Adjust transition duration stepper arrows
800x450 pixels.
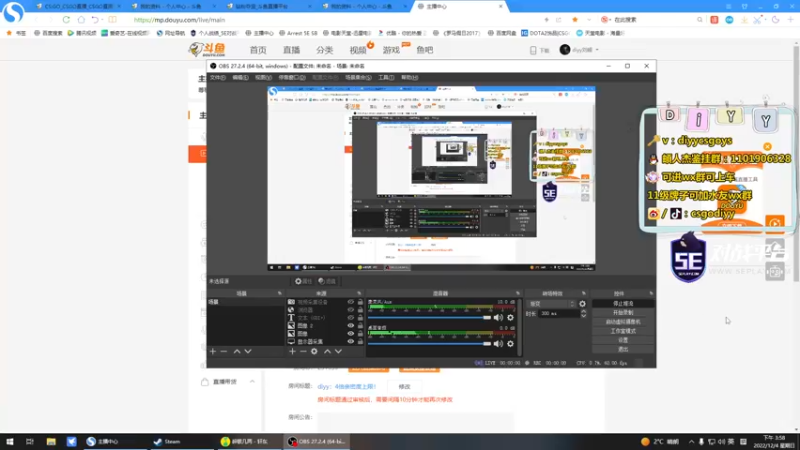tap(583, 313)
